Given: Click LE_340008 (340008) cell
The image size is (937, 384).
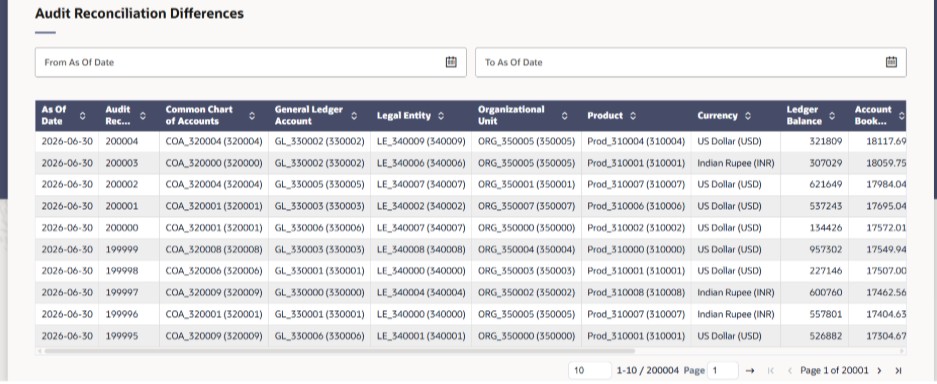Looking at the screenshot, I should coord(421,249).
